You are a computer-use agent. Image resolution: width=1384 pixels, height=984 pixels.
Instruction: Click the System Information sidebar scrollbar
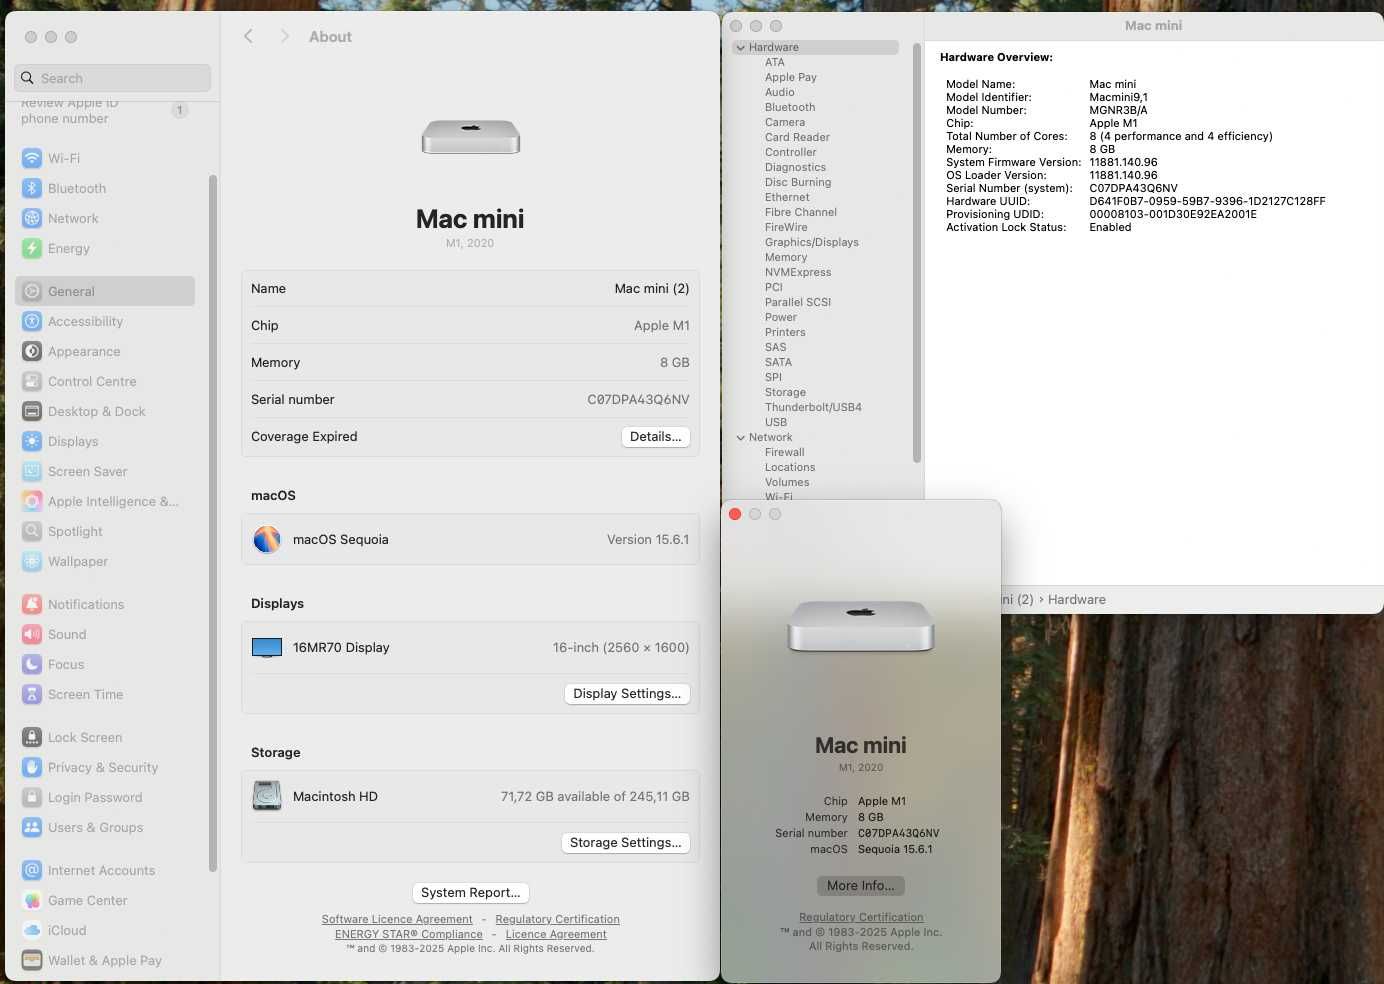tap(917, 253)
